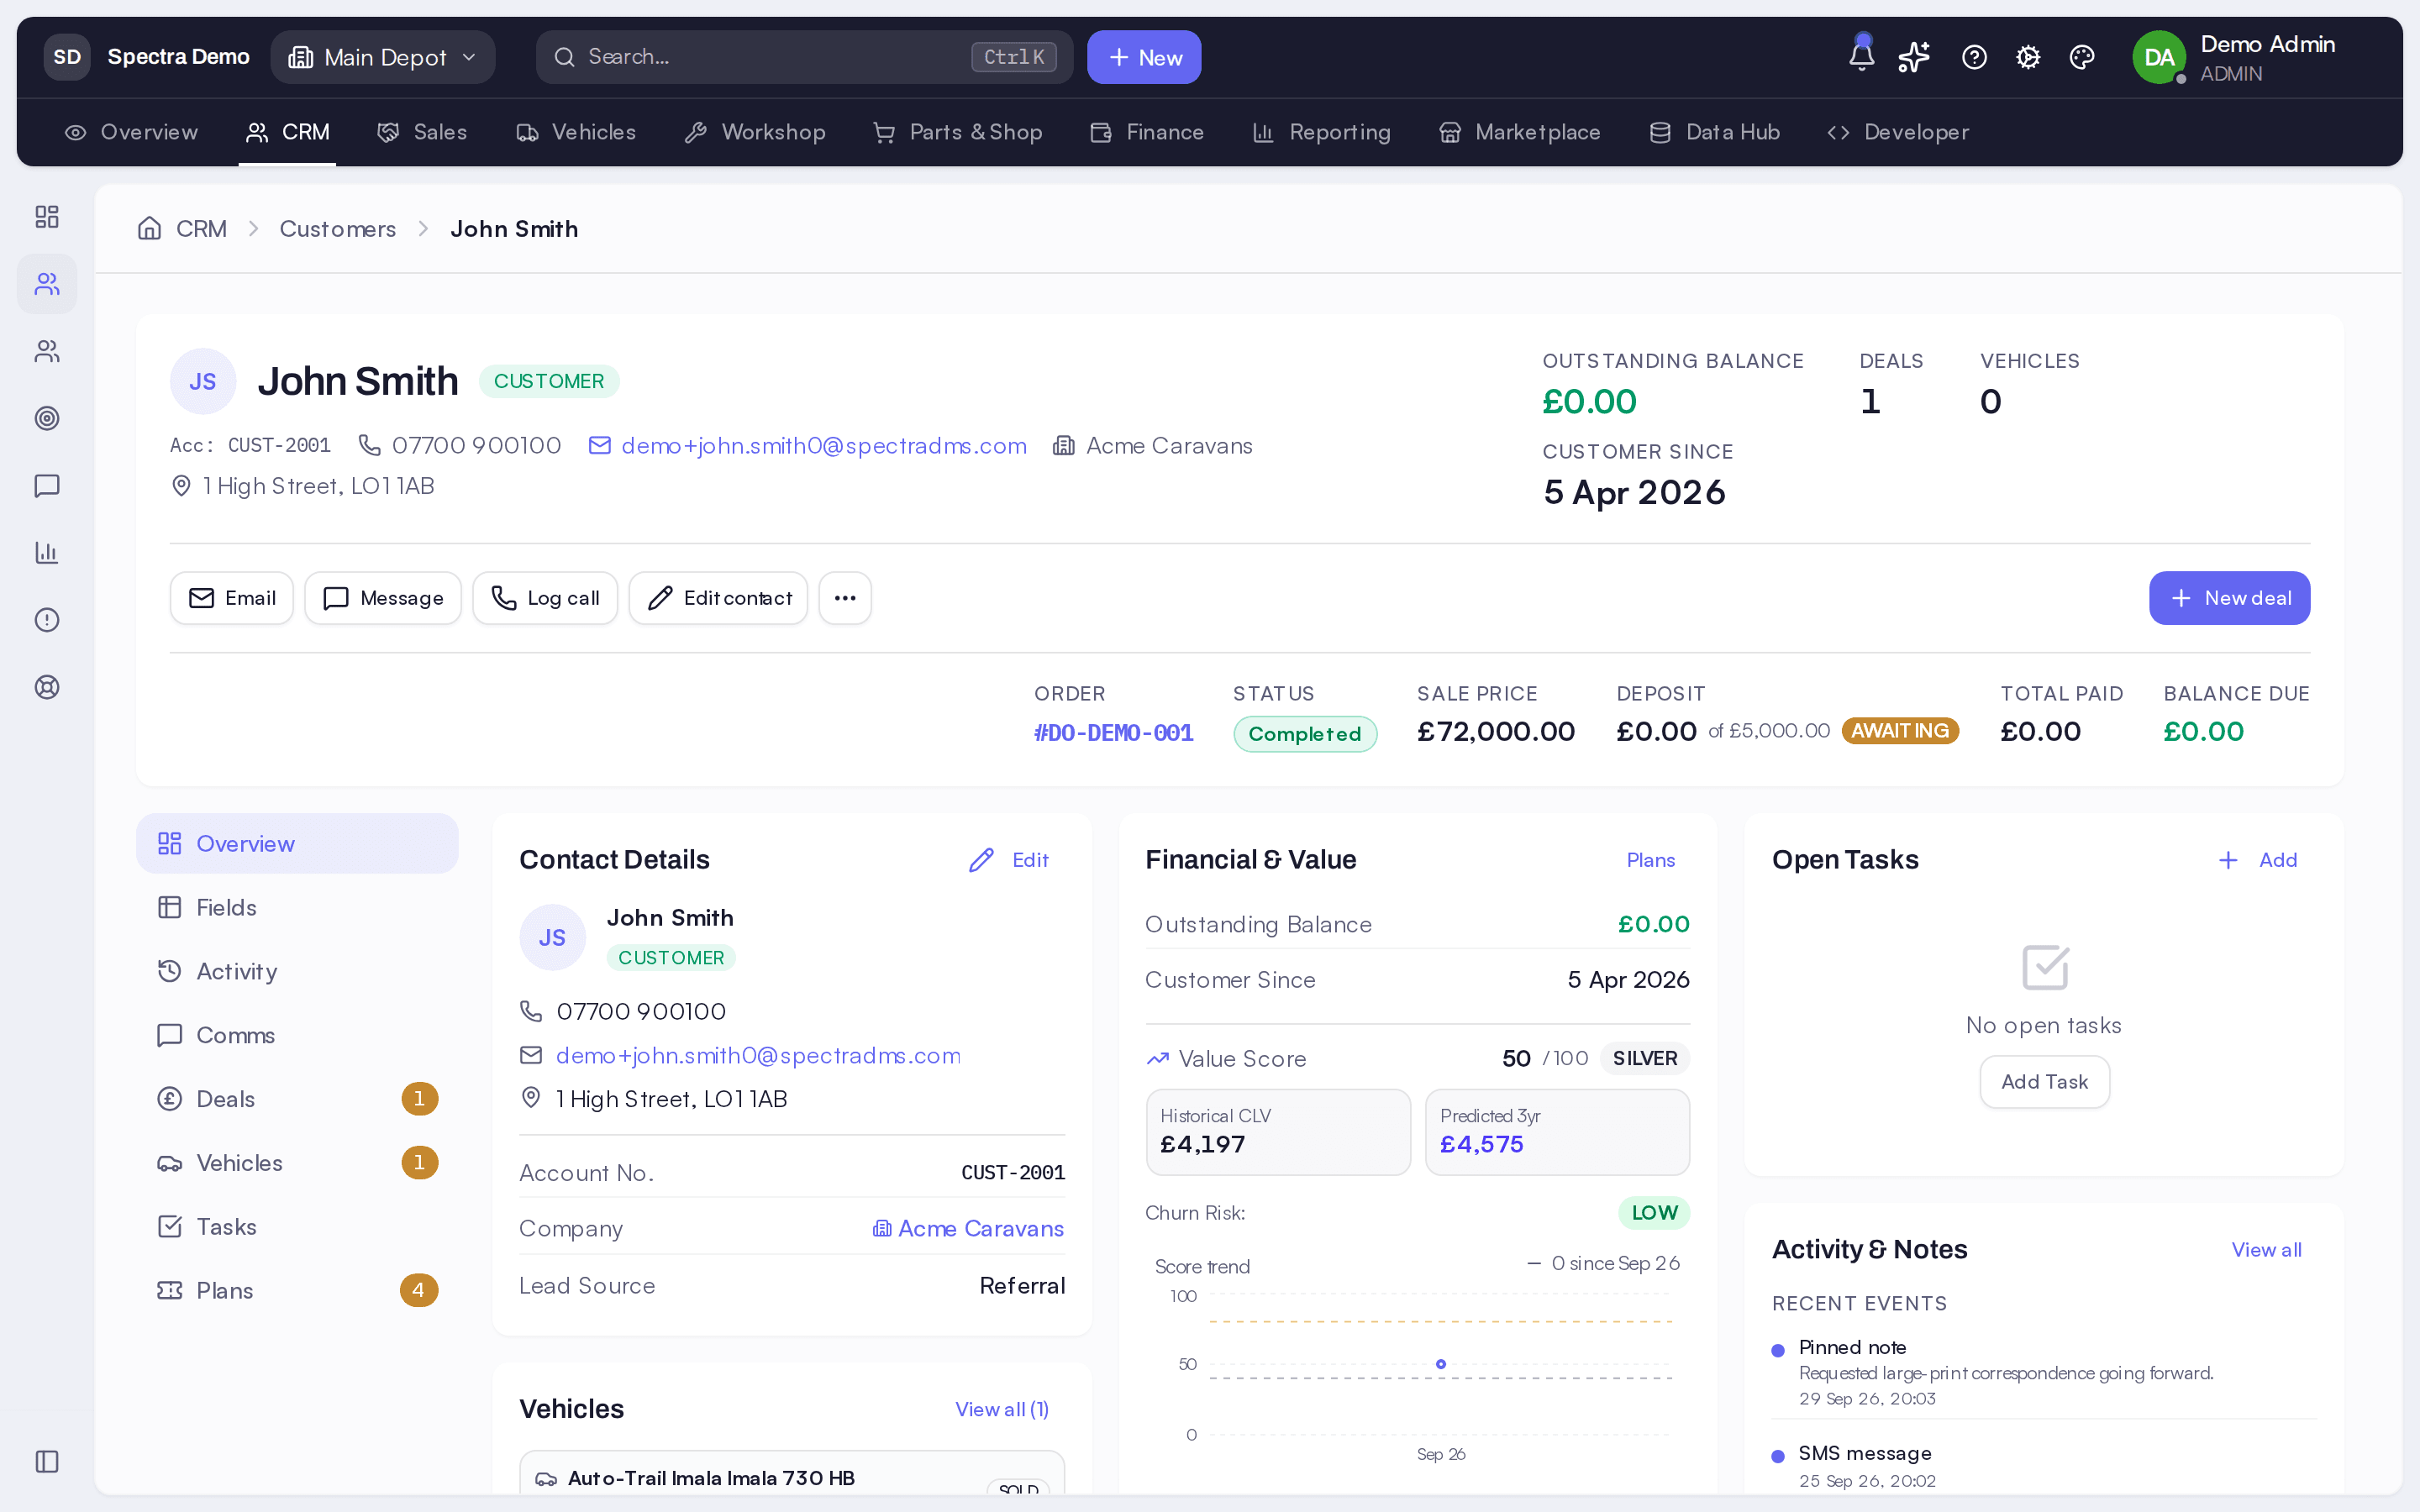This screenshot has height=1512, width=2420.
Task: Open the Reporting navigation tab
Action: pyautogui.click(x=1321, y=132)
